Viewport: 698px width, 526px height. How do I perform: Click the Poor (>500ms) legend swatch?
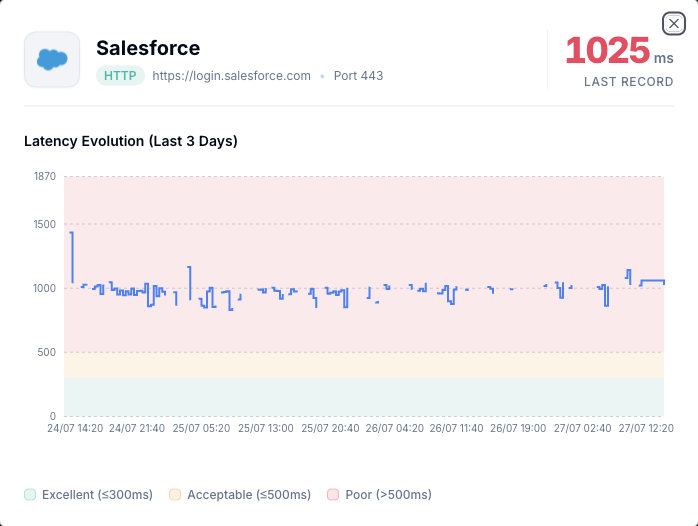333,494
